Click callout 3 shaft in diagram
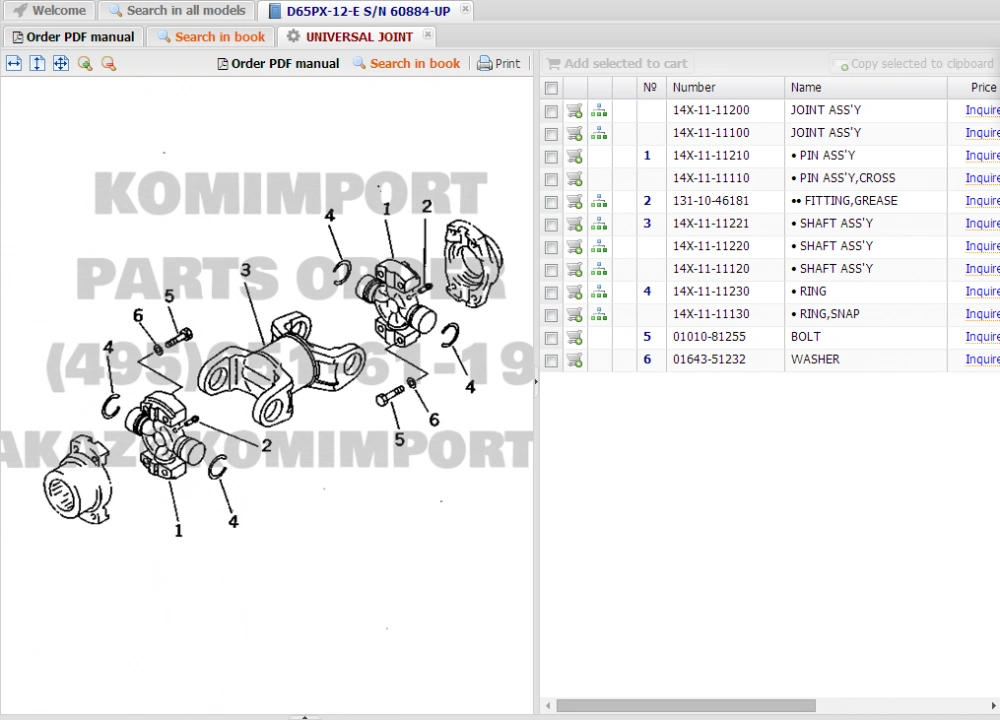 pos(246,271)
